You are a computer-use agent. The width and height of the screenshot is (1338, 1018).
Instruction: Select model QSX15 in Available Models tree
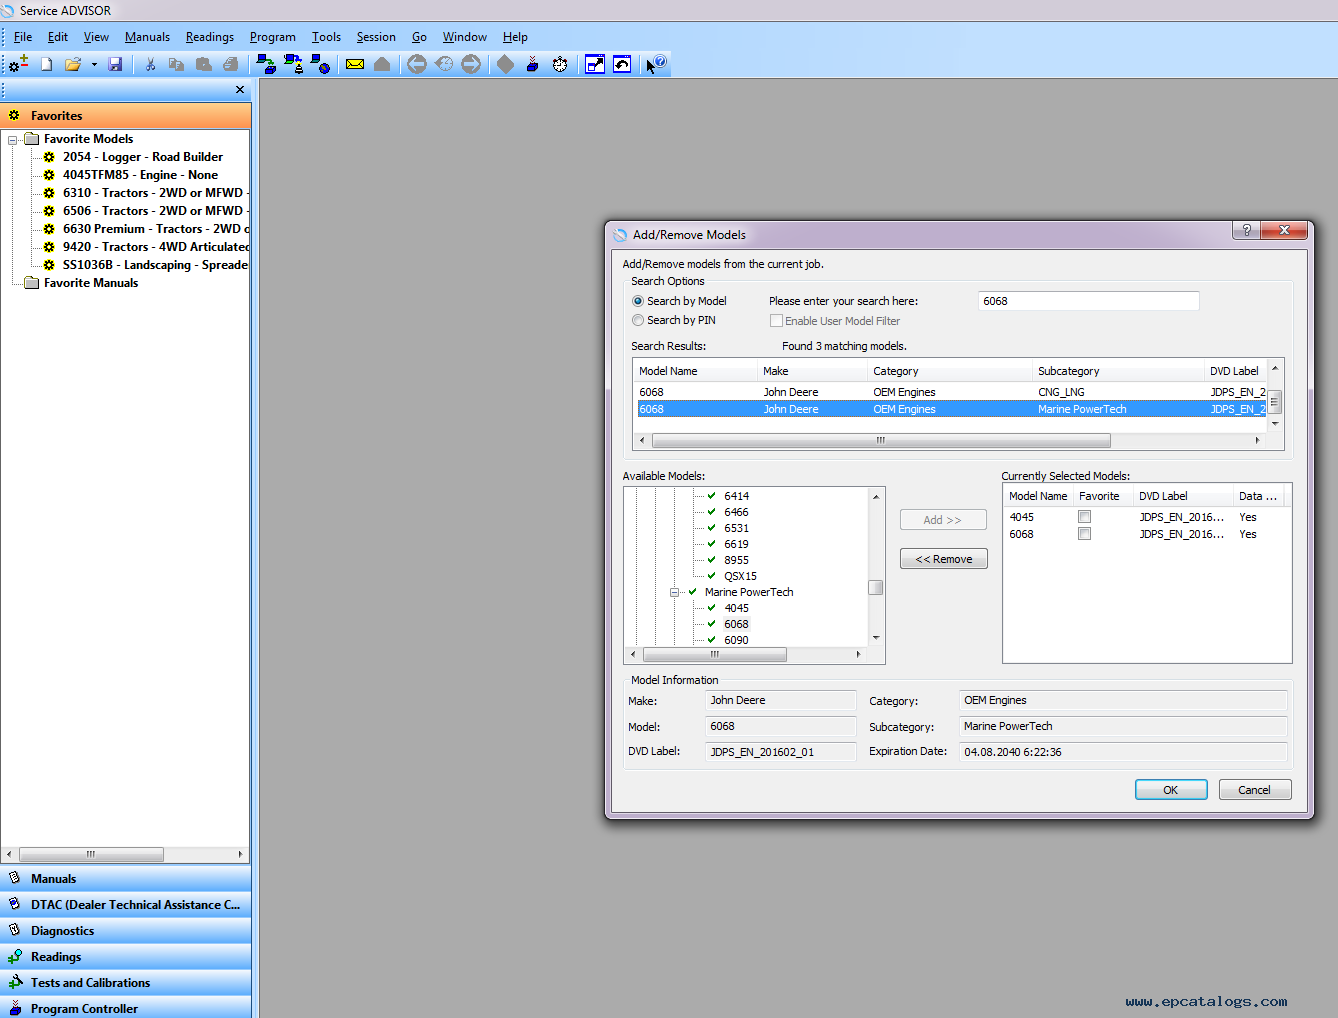point(741,576)
